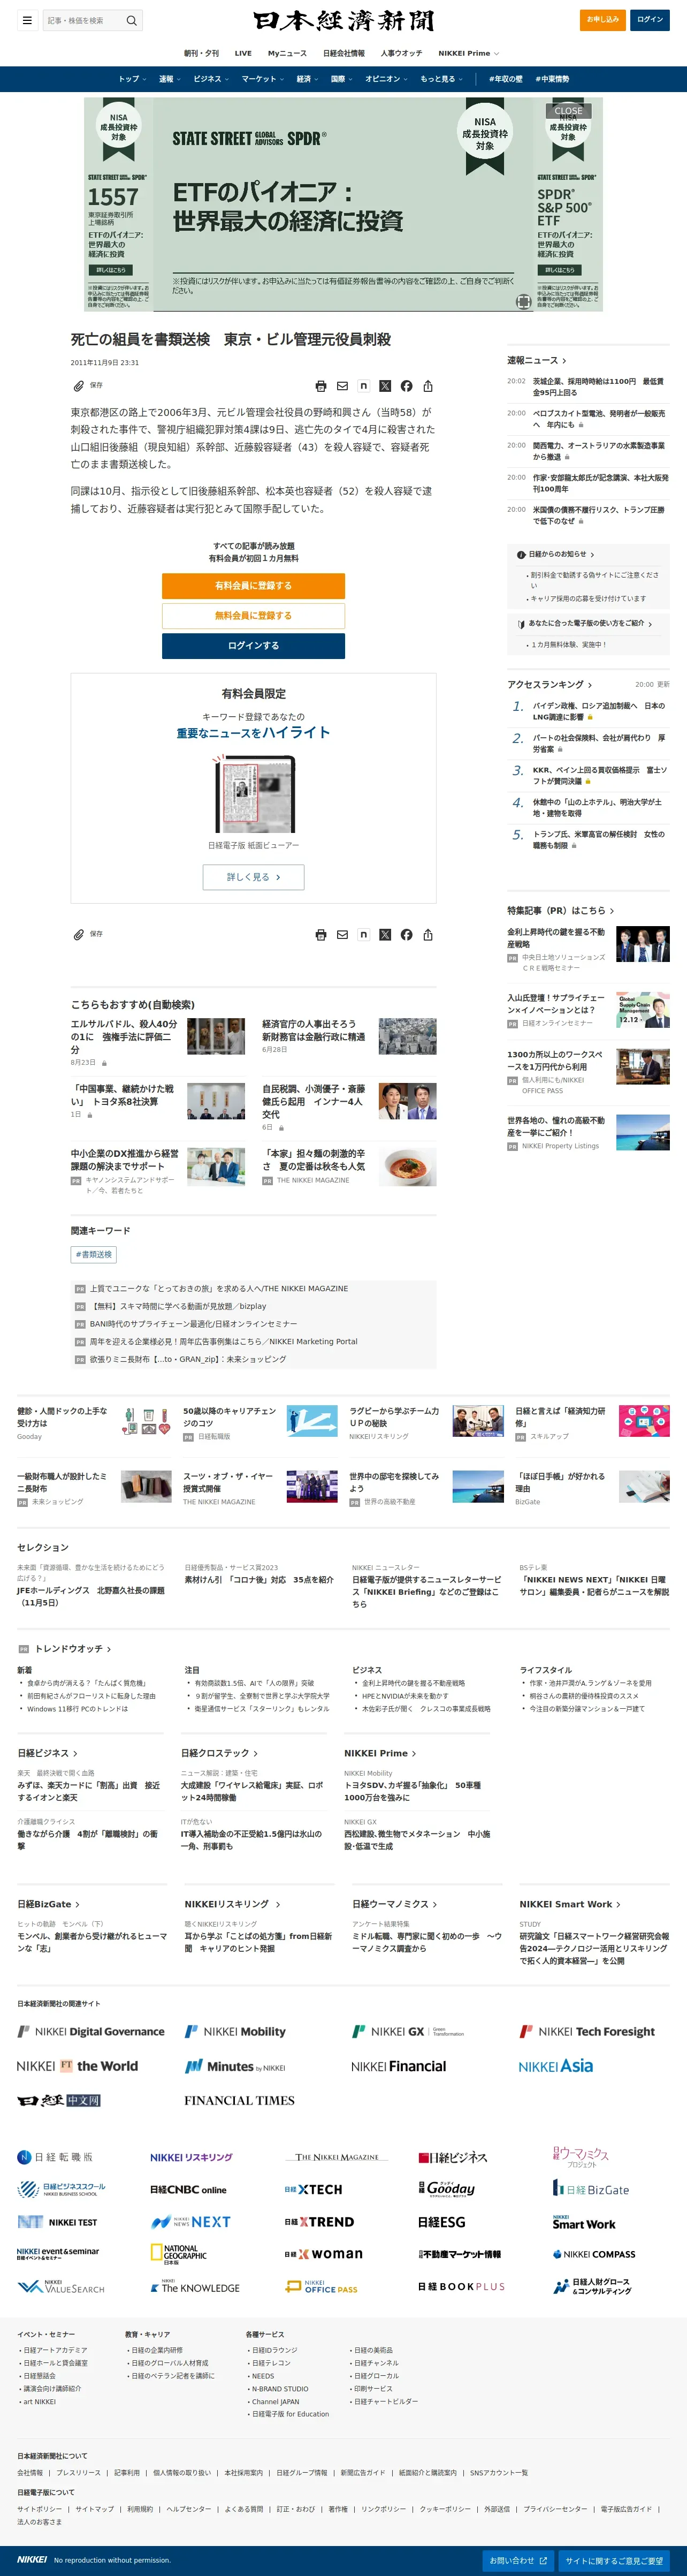The image size is (687, 2576).
Task: Share to X icon beneath the headline
Action: (x=385, y=386)
